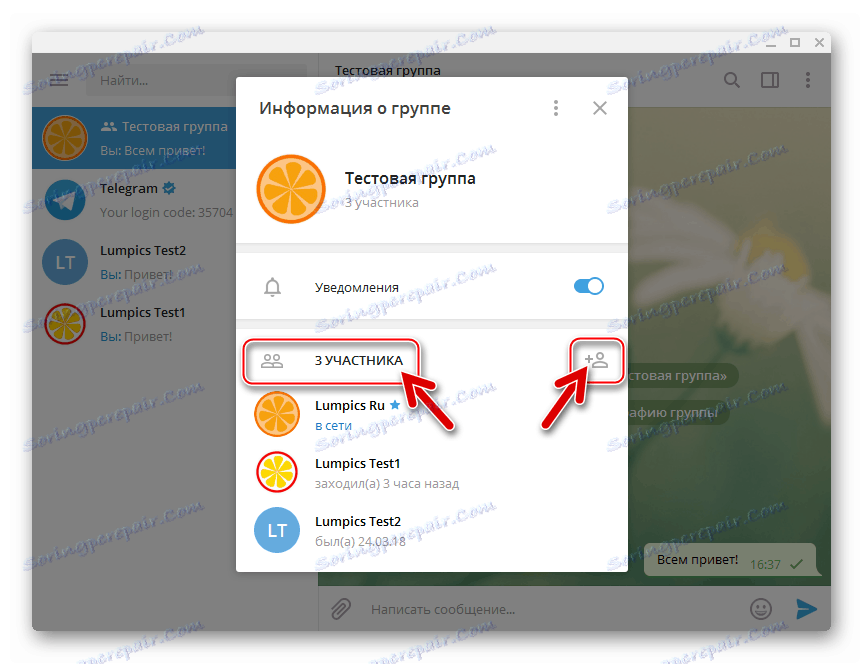This screenshot has width=864, height=664.
Task: Toggle the Уведомления notifications switch
Action: click(x=588, y=286)
